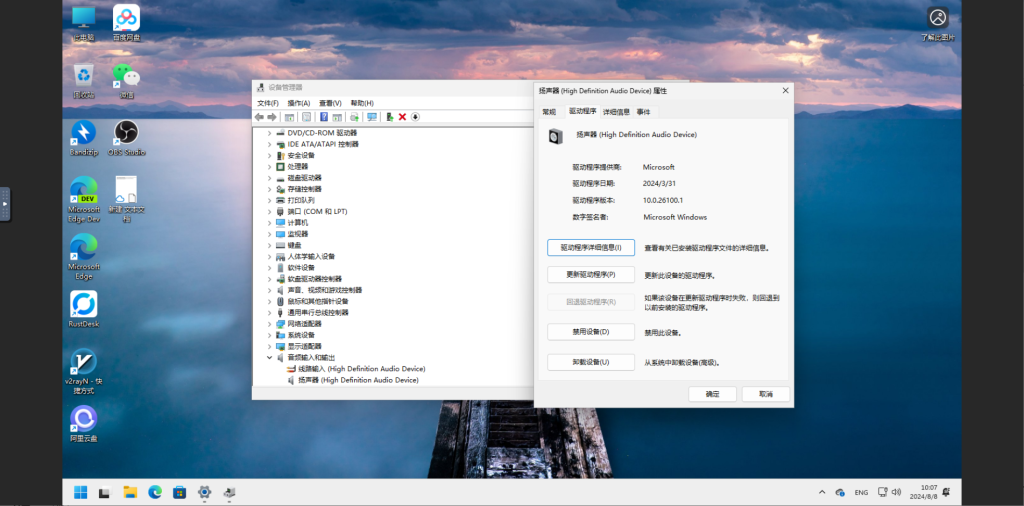Open Microsoft Store from the taskbar
1024x506 pixels.
[180, 492]
